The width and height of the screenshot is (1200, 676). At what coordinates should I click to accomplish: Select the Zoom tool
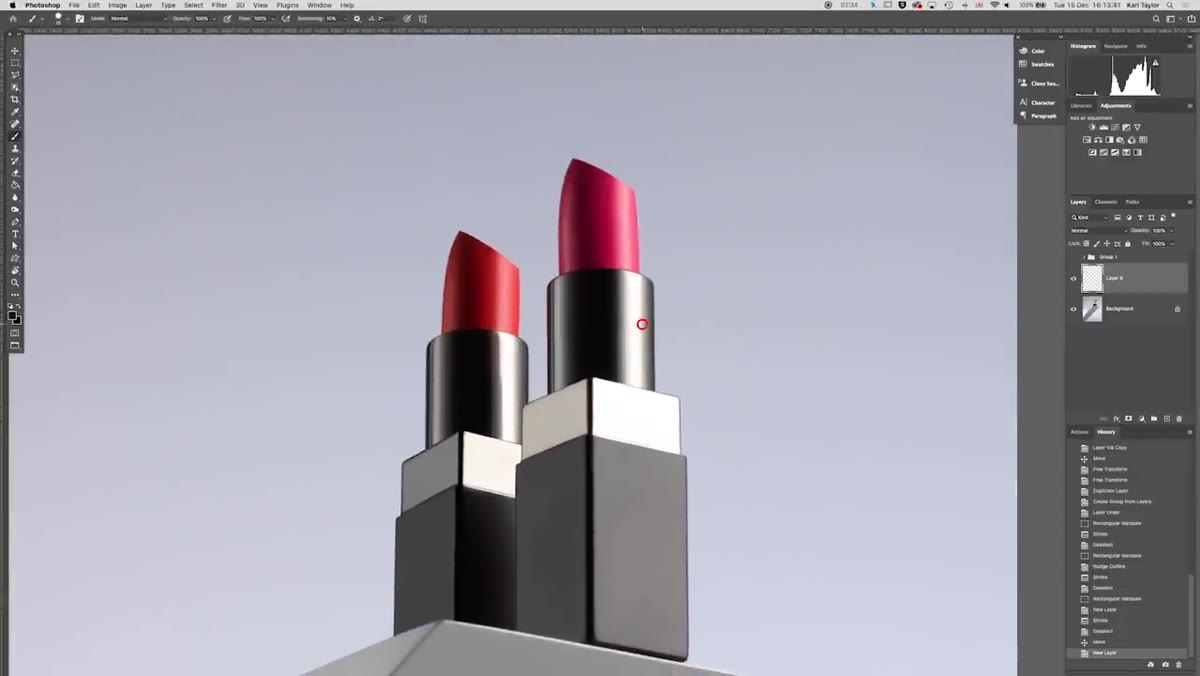14,282
